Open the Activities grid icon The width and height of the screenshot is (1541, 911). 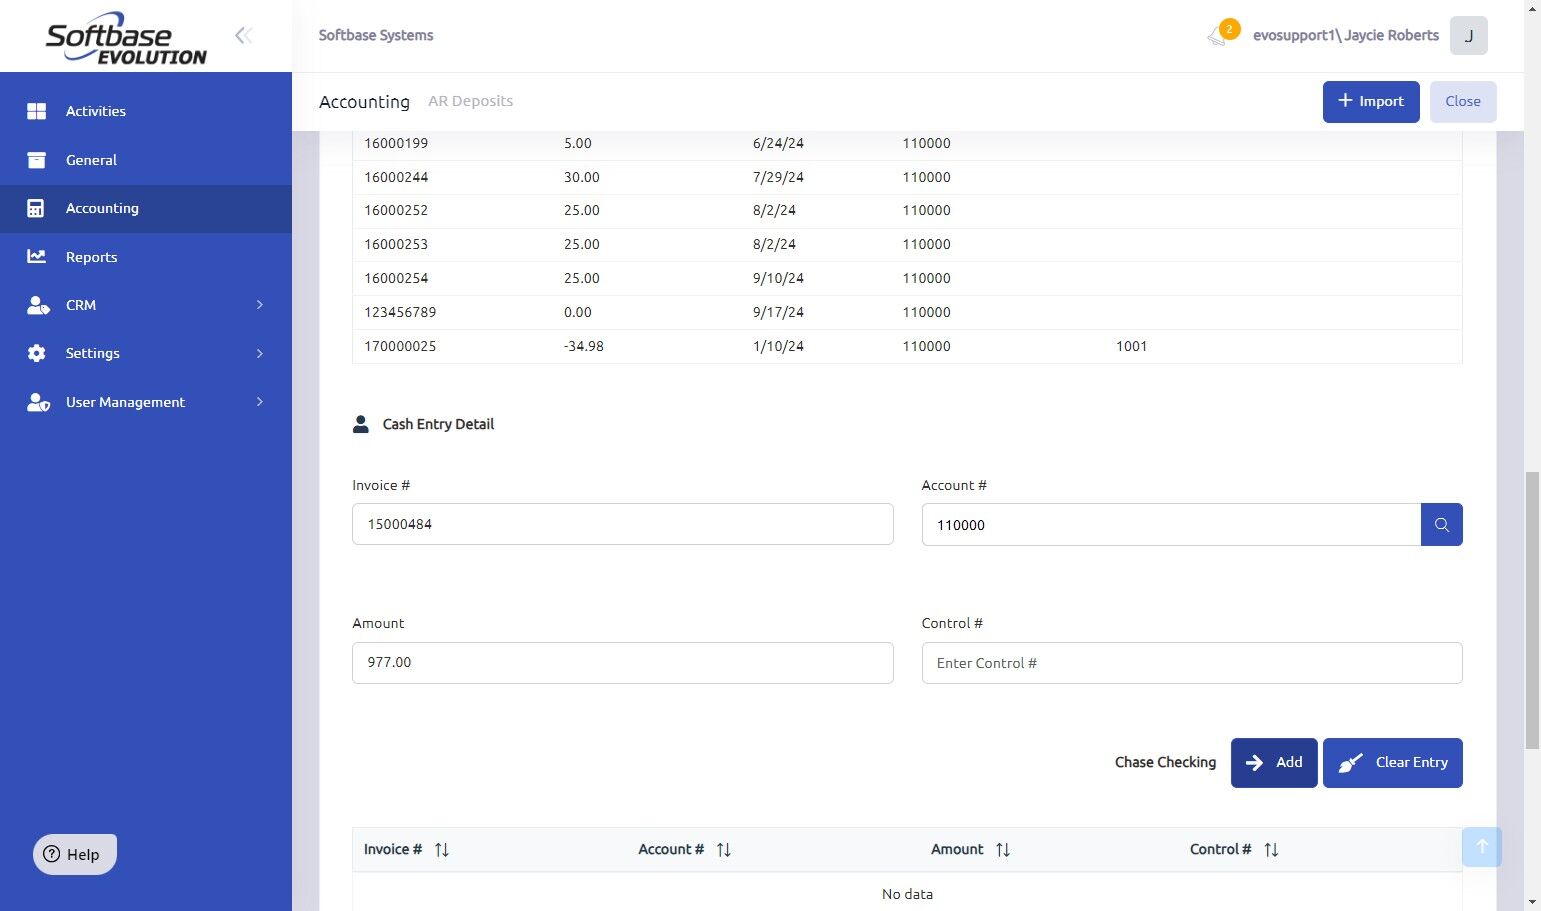point(37,111)
